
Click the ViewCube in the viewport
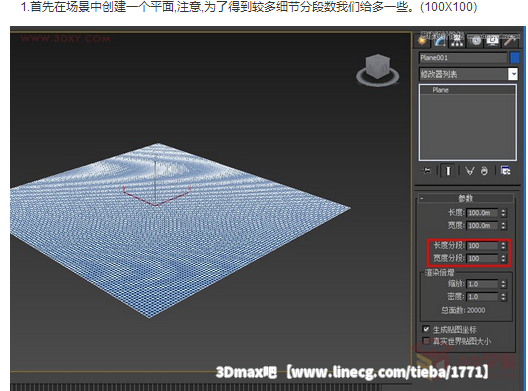pyautogui.click(x=377, y=70)
